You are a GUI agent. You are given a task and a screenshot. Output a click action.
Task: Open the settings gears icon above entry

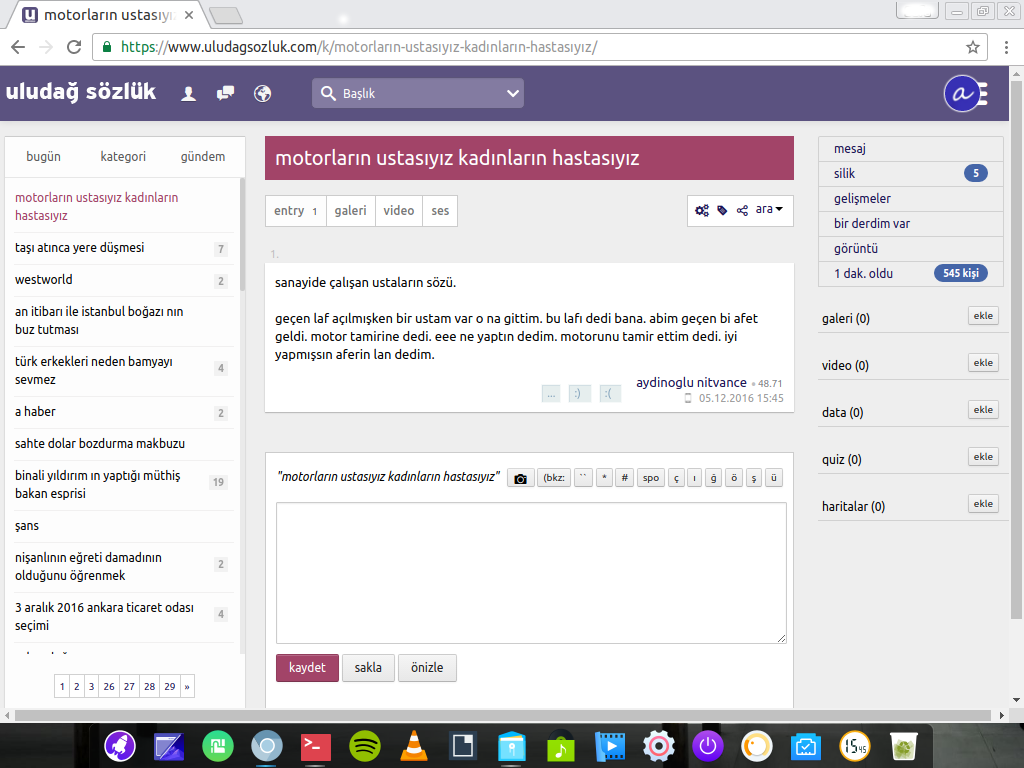[702, 210]
